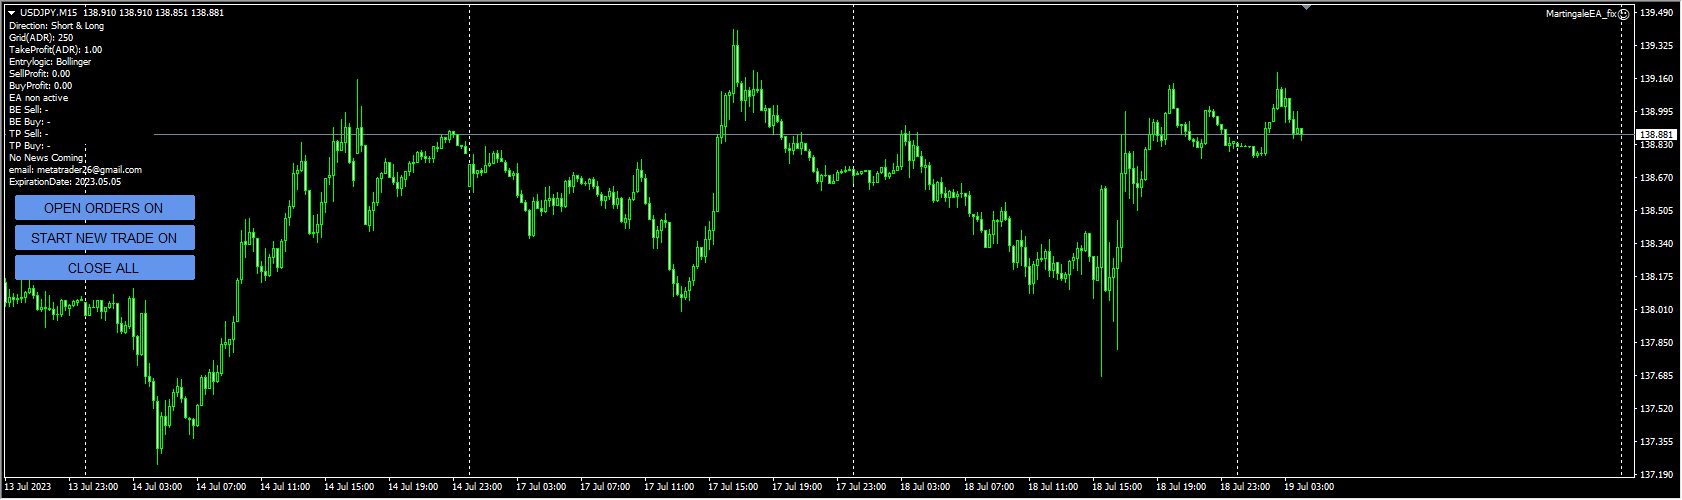Click the 137.355 price scale label
This screenshot has height=500, width=1682.
pos(1657,442)
